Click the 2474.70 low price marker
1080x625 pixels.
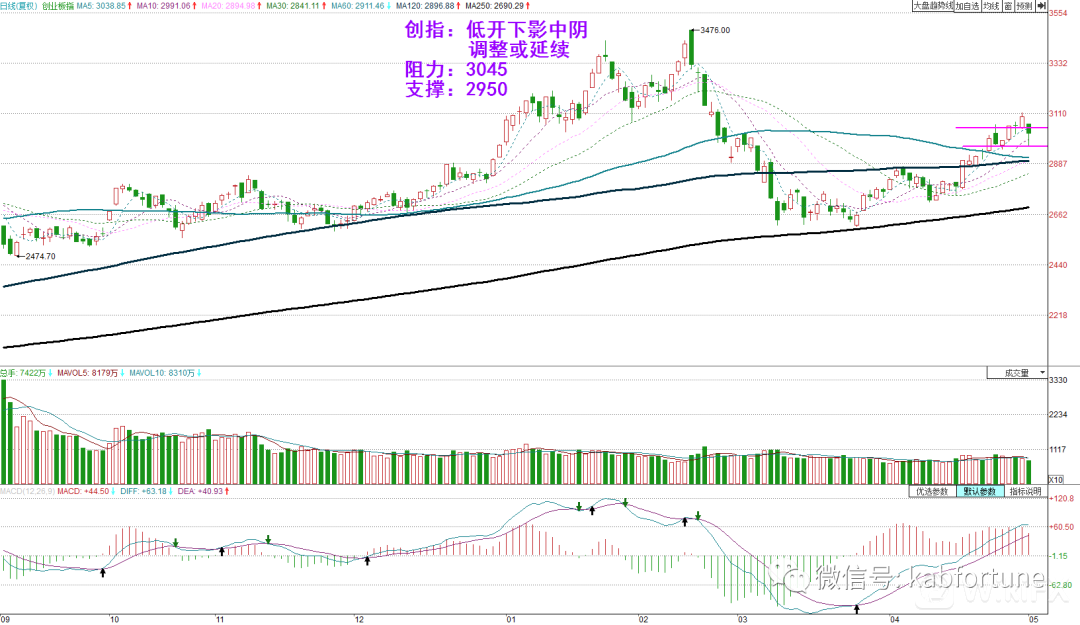(42, 257)
